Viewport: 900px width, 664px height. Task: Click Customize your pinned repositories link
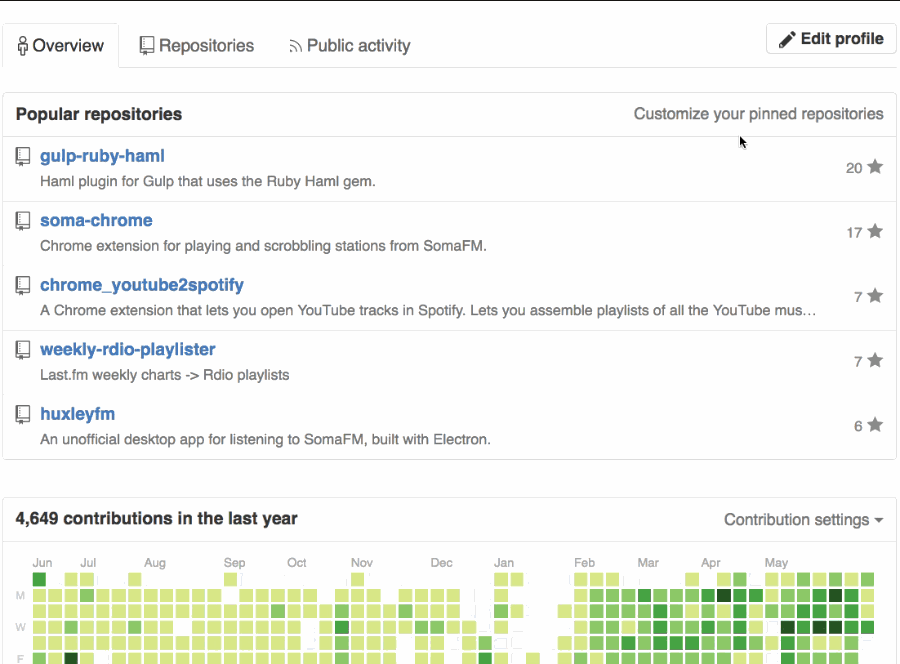click(x=758, y=114)
